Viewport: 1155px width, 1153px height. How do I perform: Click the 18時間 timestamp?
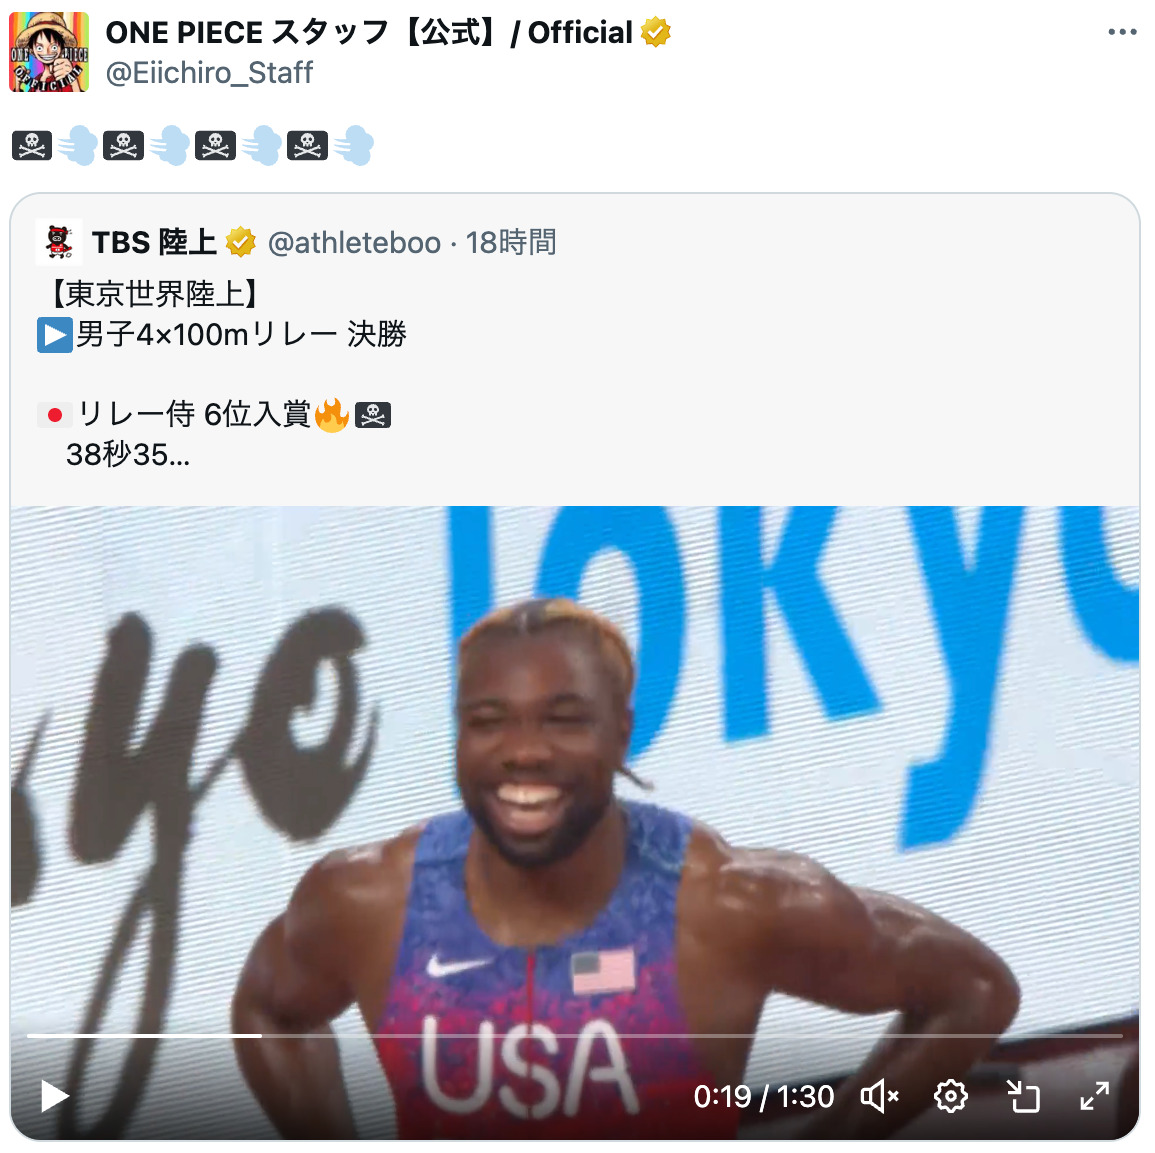pyautogui.click(x=510, y=242)
